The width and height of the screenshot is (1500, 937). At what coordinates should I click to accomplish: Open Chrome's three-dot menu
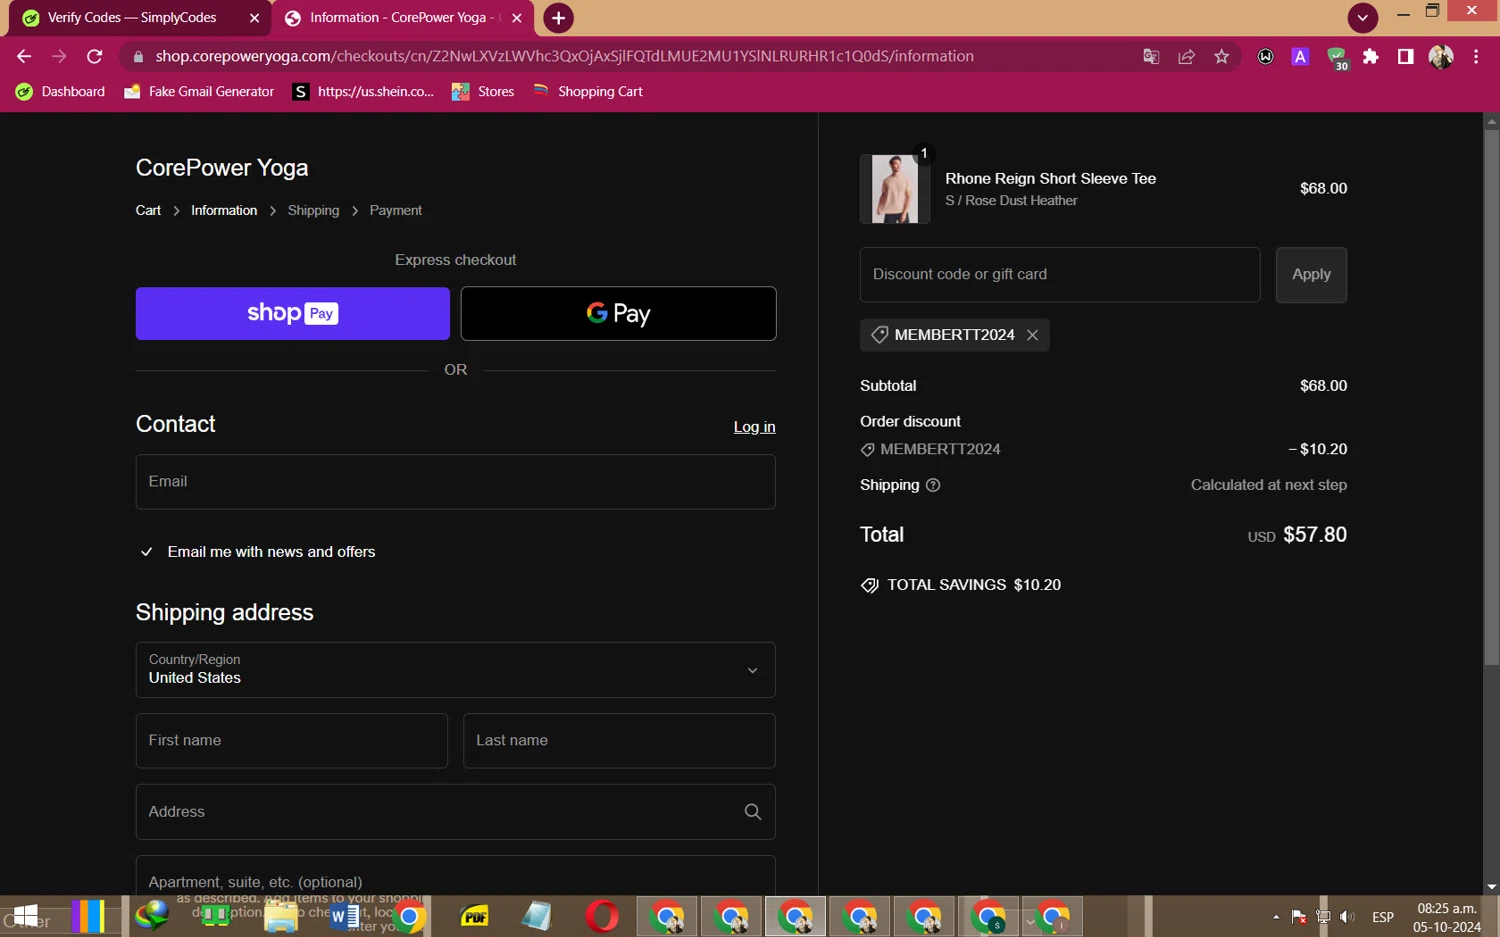tap(1476, 57)
